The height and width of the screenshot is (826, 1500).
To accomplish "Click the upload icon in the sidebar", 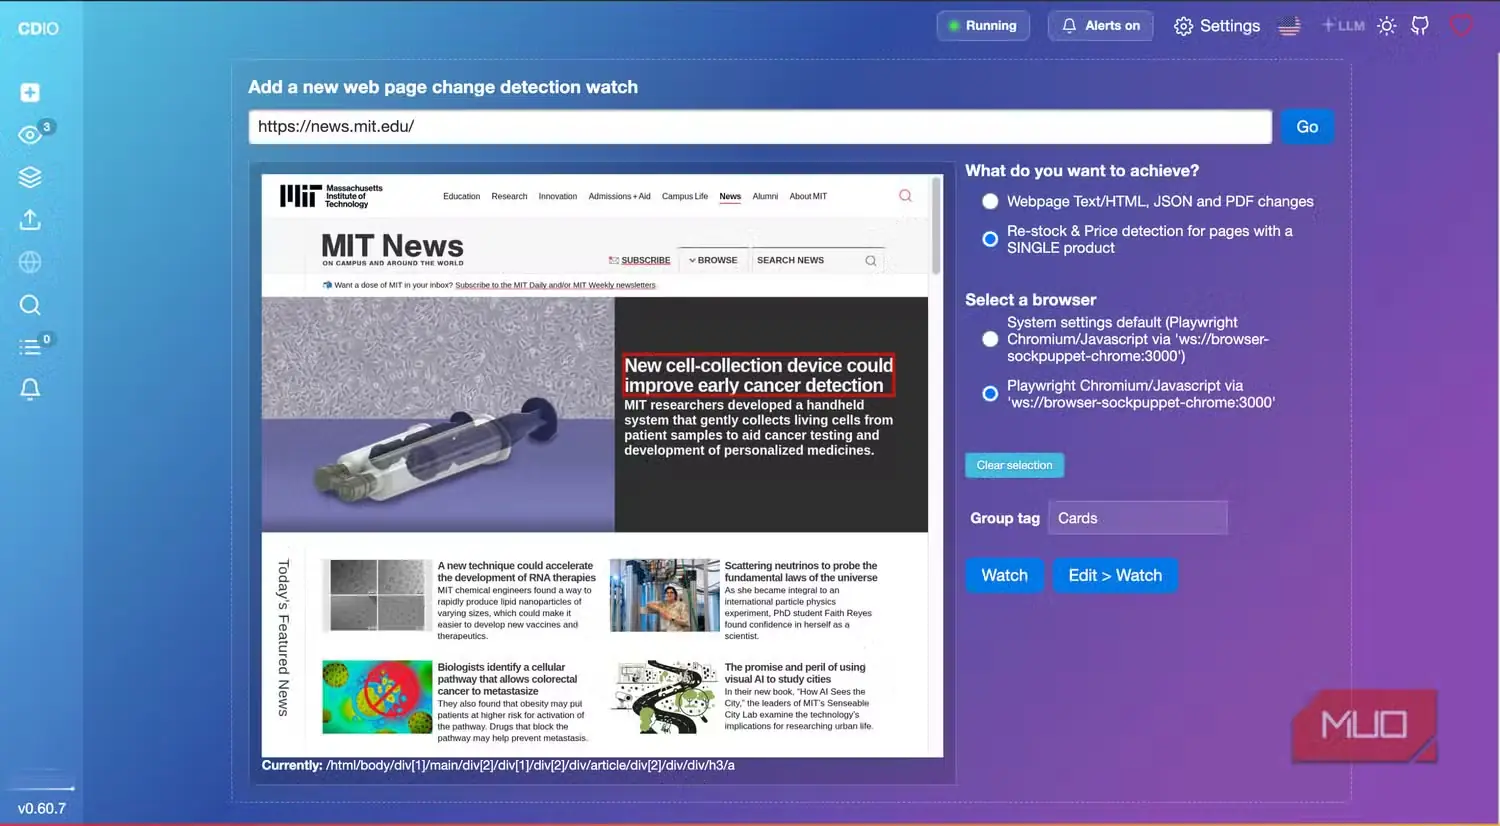I will 30,220.
